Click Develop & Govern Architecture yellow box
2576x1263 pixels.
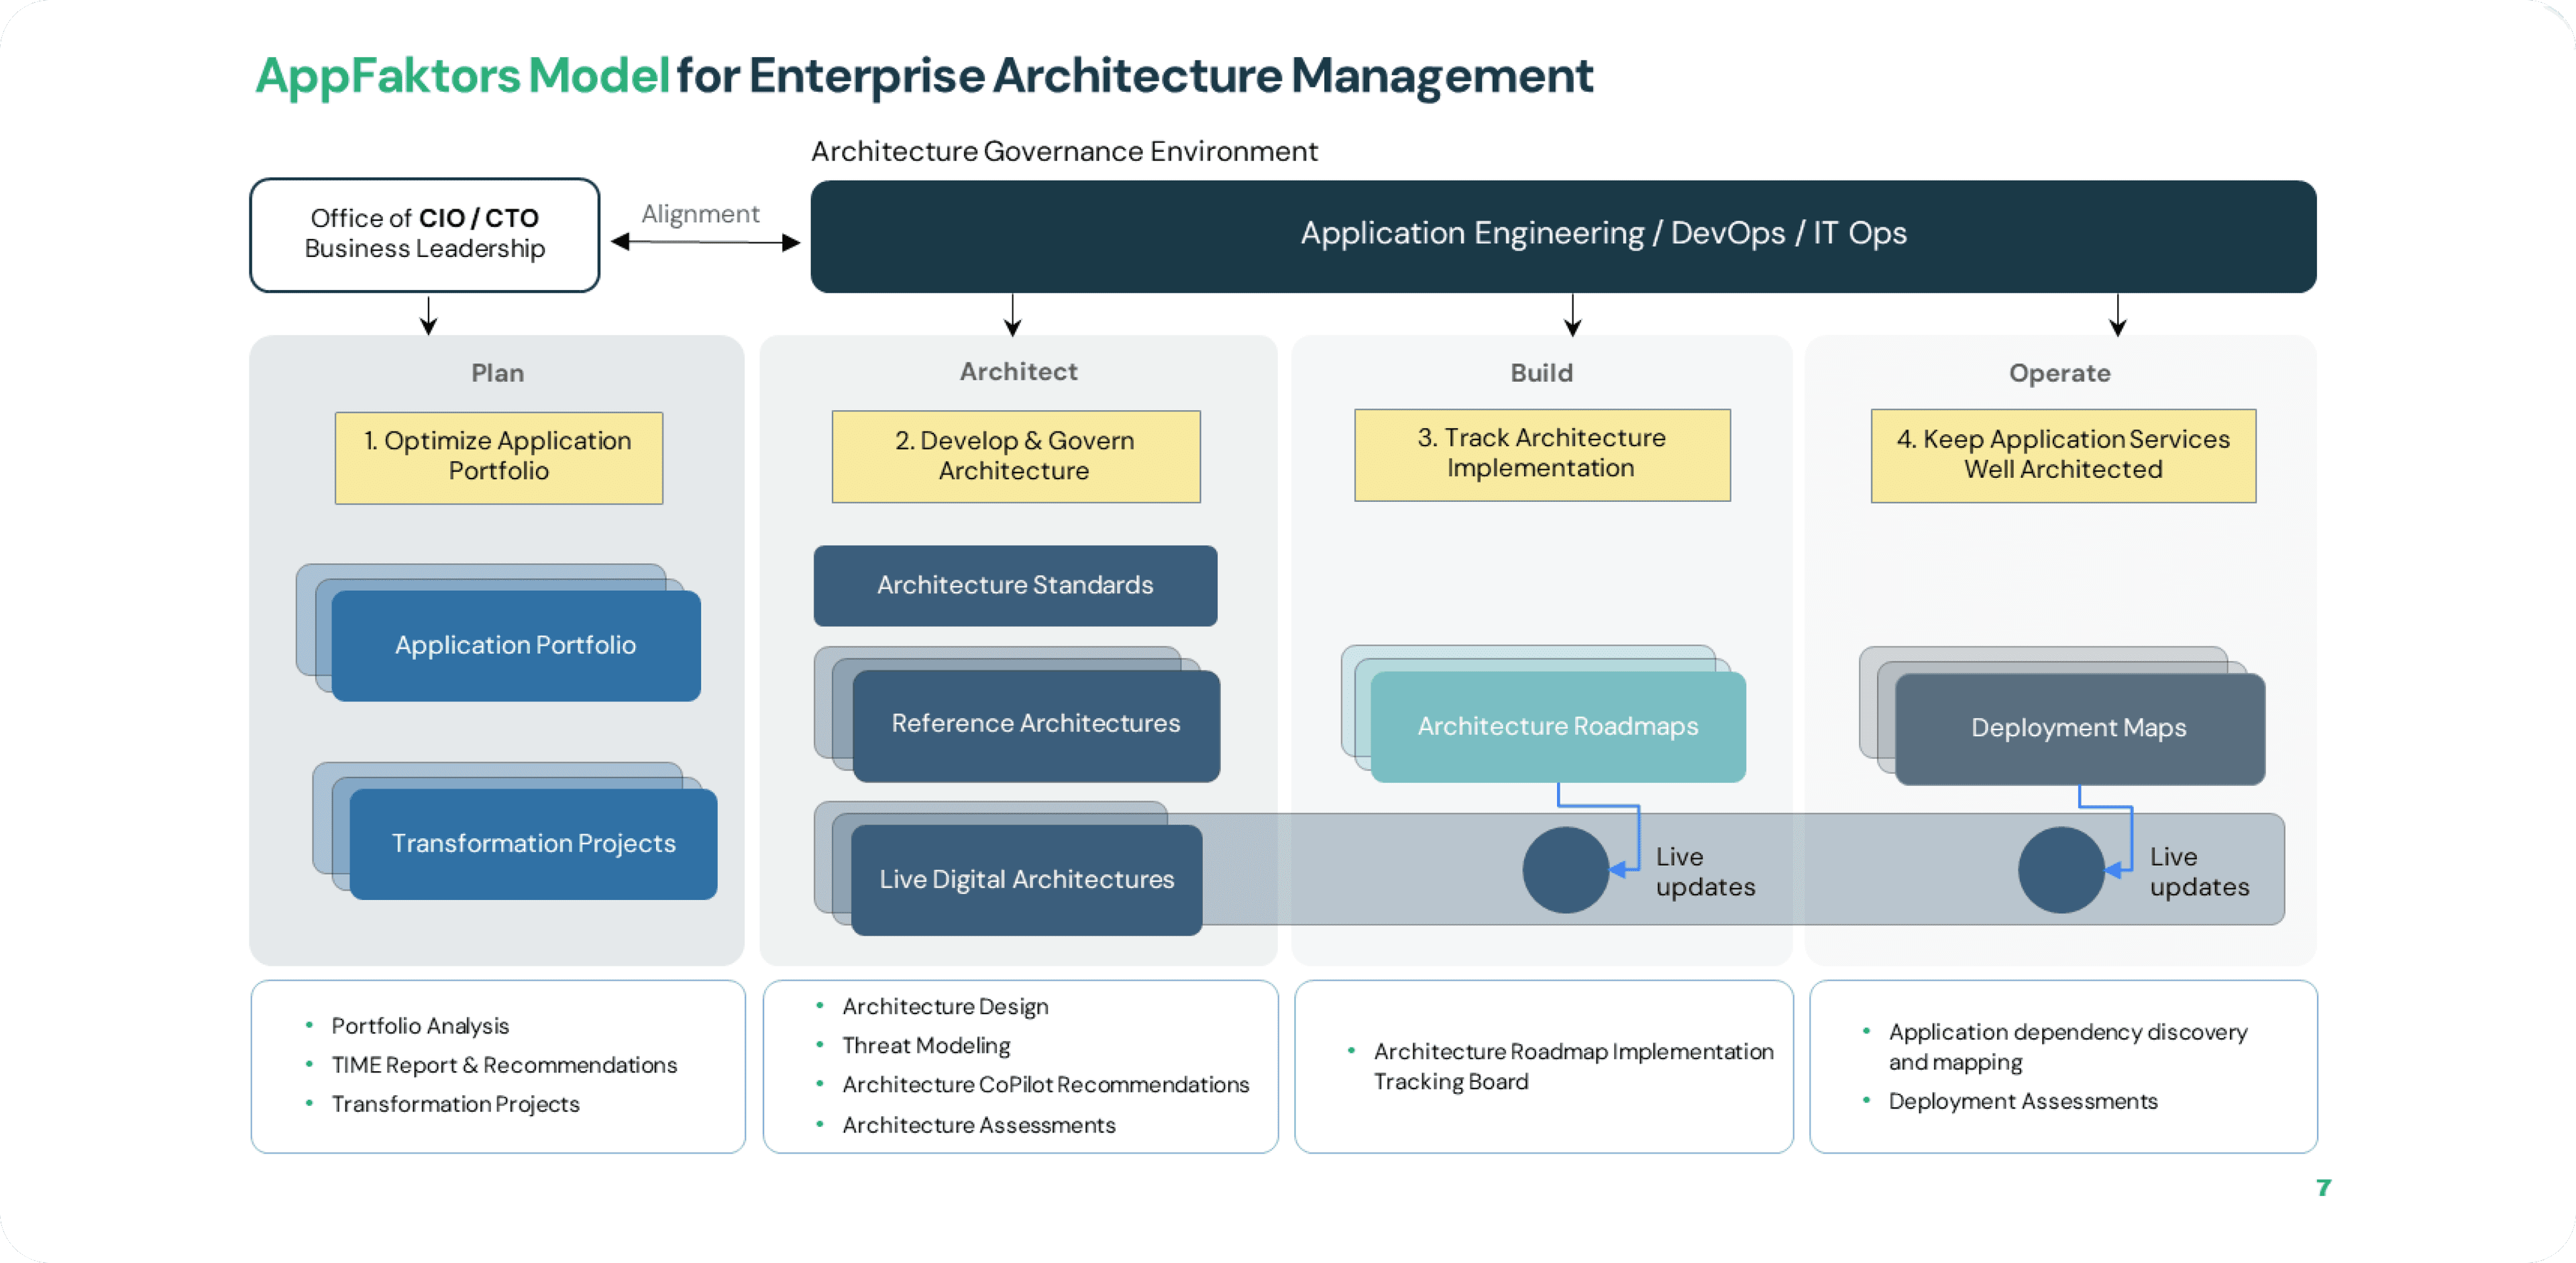(1015, 456)
